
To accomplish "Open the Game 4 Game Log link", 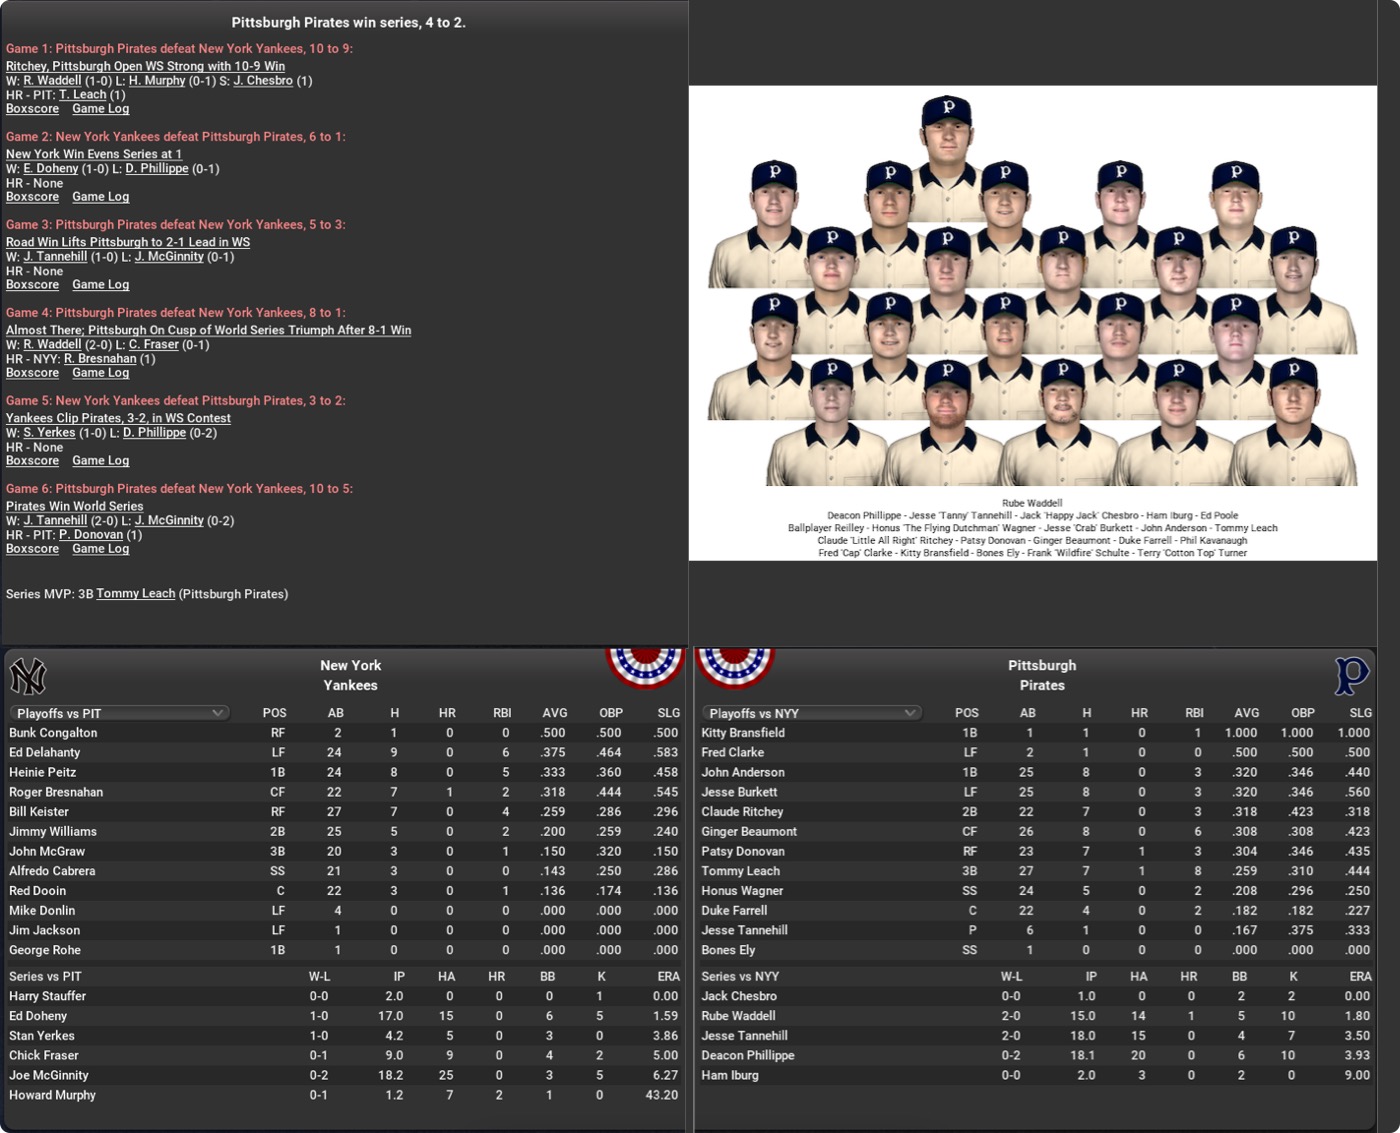I will 100,373.
